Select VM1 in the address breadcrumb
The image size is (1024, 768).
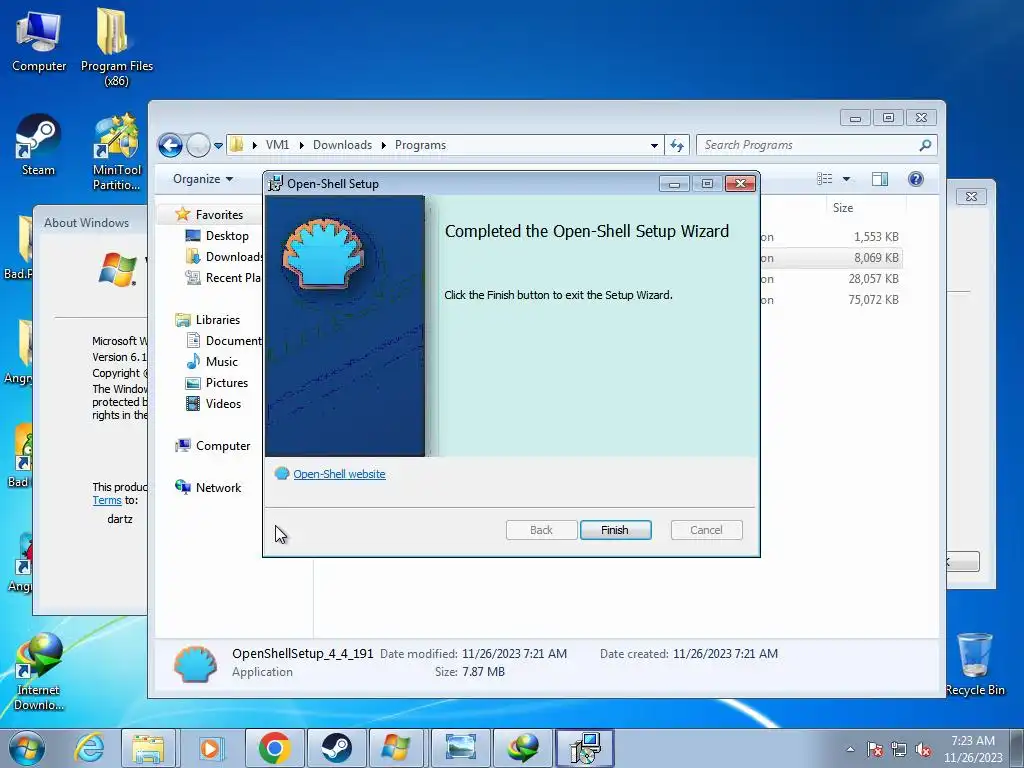pyautogui.click(x=277, y=145)
